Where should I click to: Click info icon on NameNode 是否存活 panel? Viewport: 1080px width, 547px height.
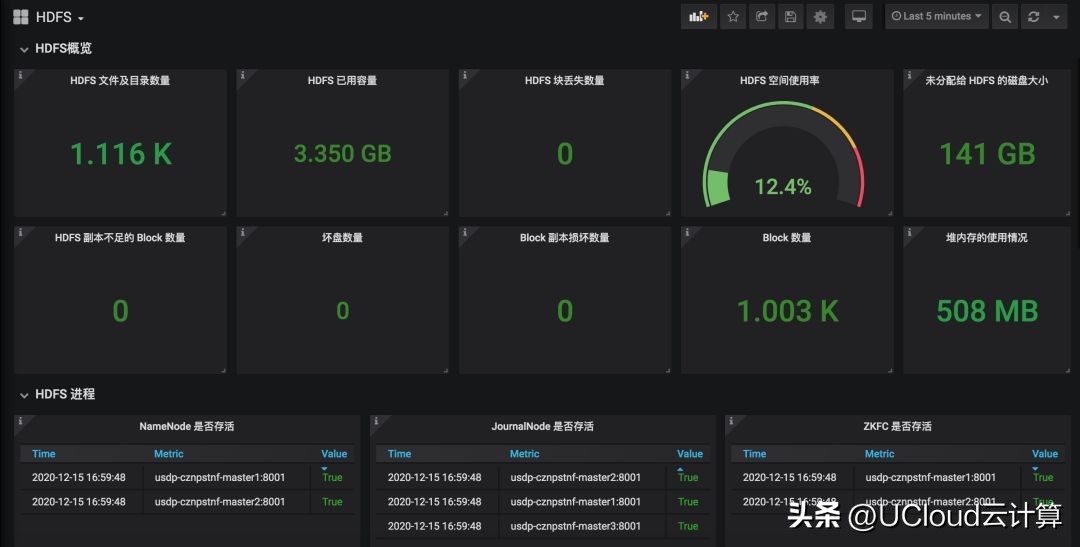tap(20, 421)
